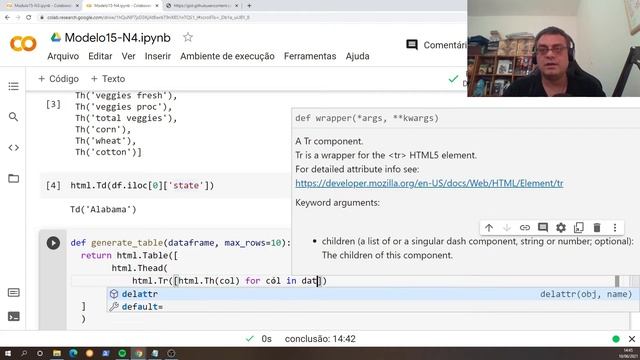Add a new code cell with + Código
This screenshot has width=640, height=360.
[58, 79]
